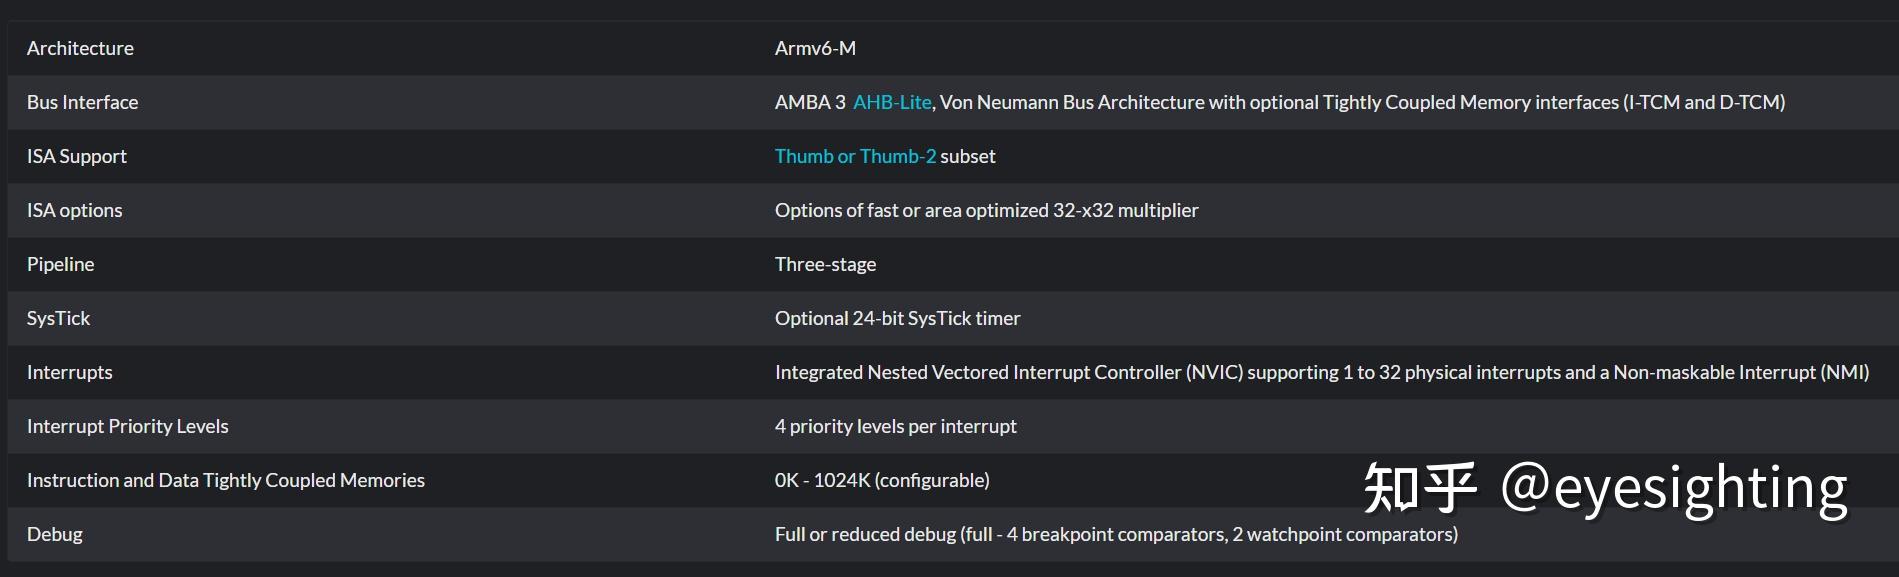
Task: Open the AHB-Lite link
Action: (892, 102)
